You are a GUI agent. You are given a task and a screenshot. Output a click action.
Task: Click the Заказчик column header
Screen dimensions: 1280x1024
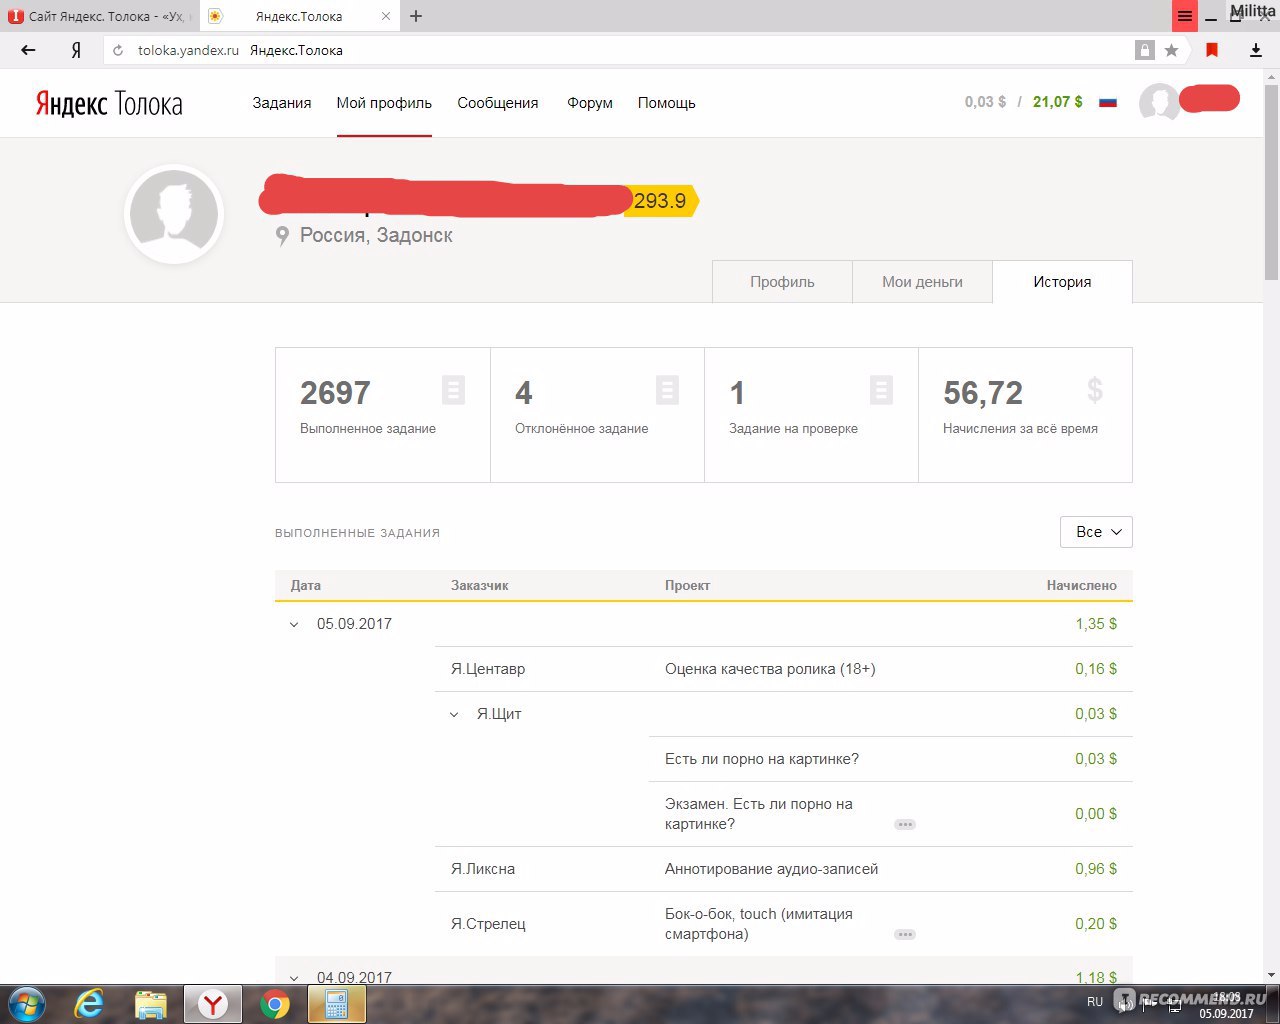479,586
